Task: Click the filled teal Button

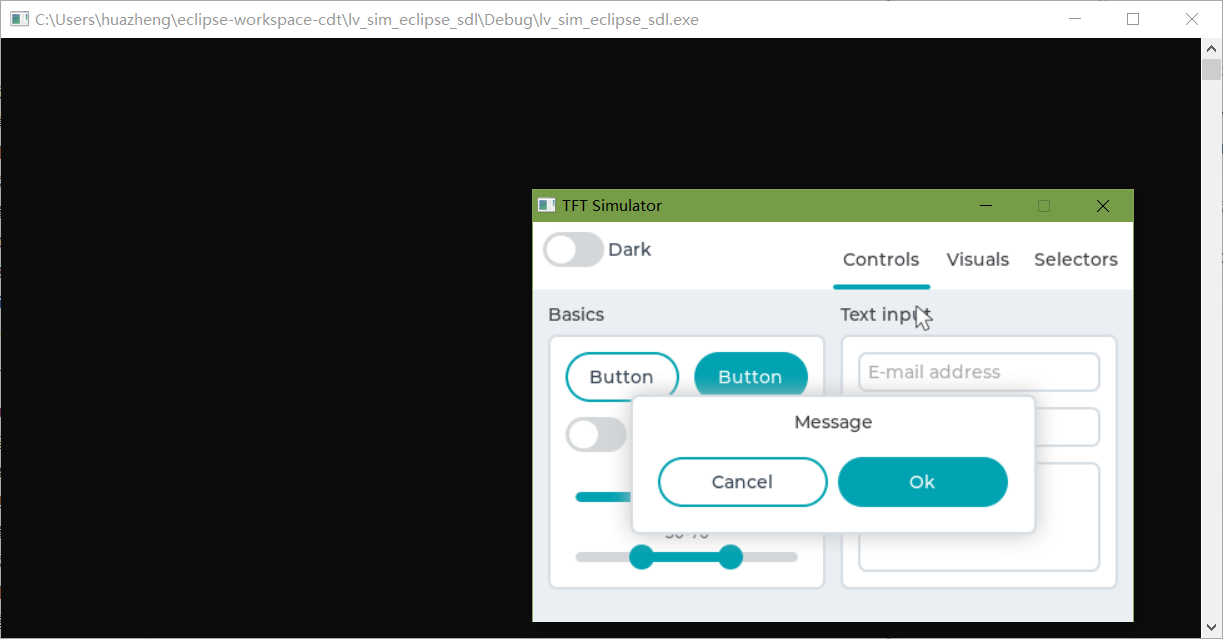Action: pyautogui.click(x=751, y=376)
